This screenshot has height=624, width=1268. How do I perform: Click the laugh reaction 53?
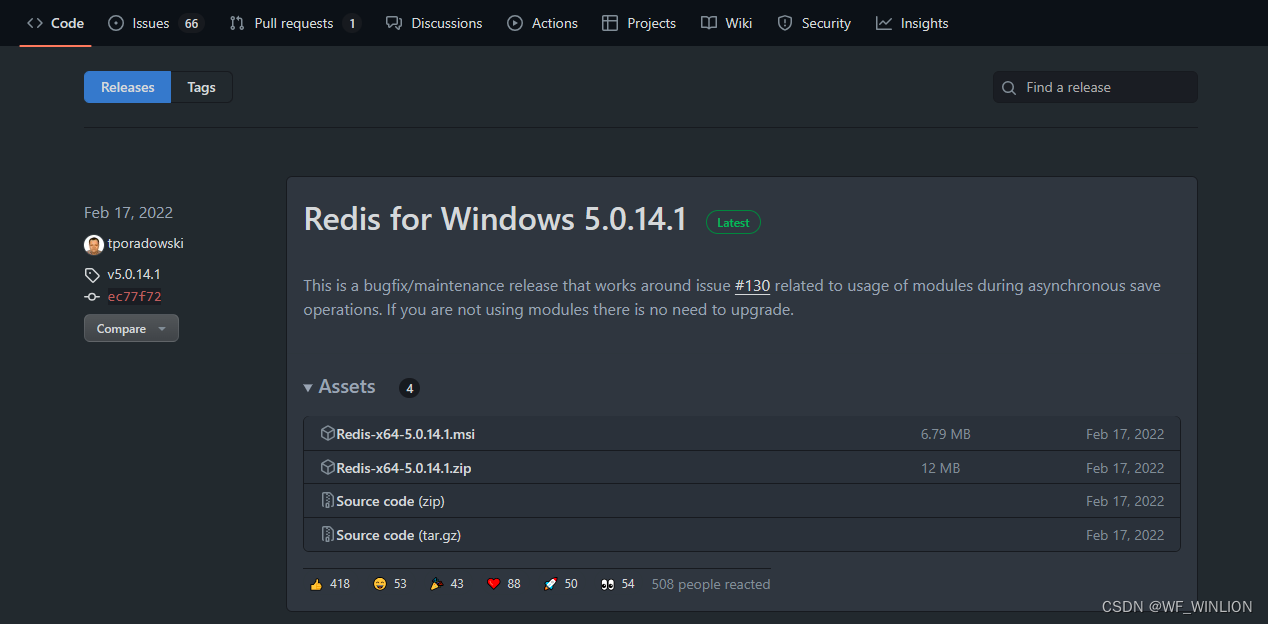(390, 584)
